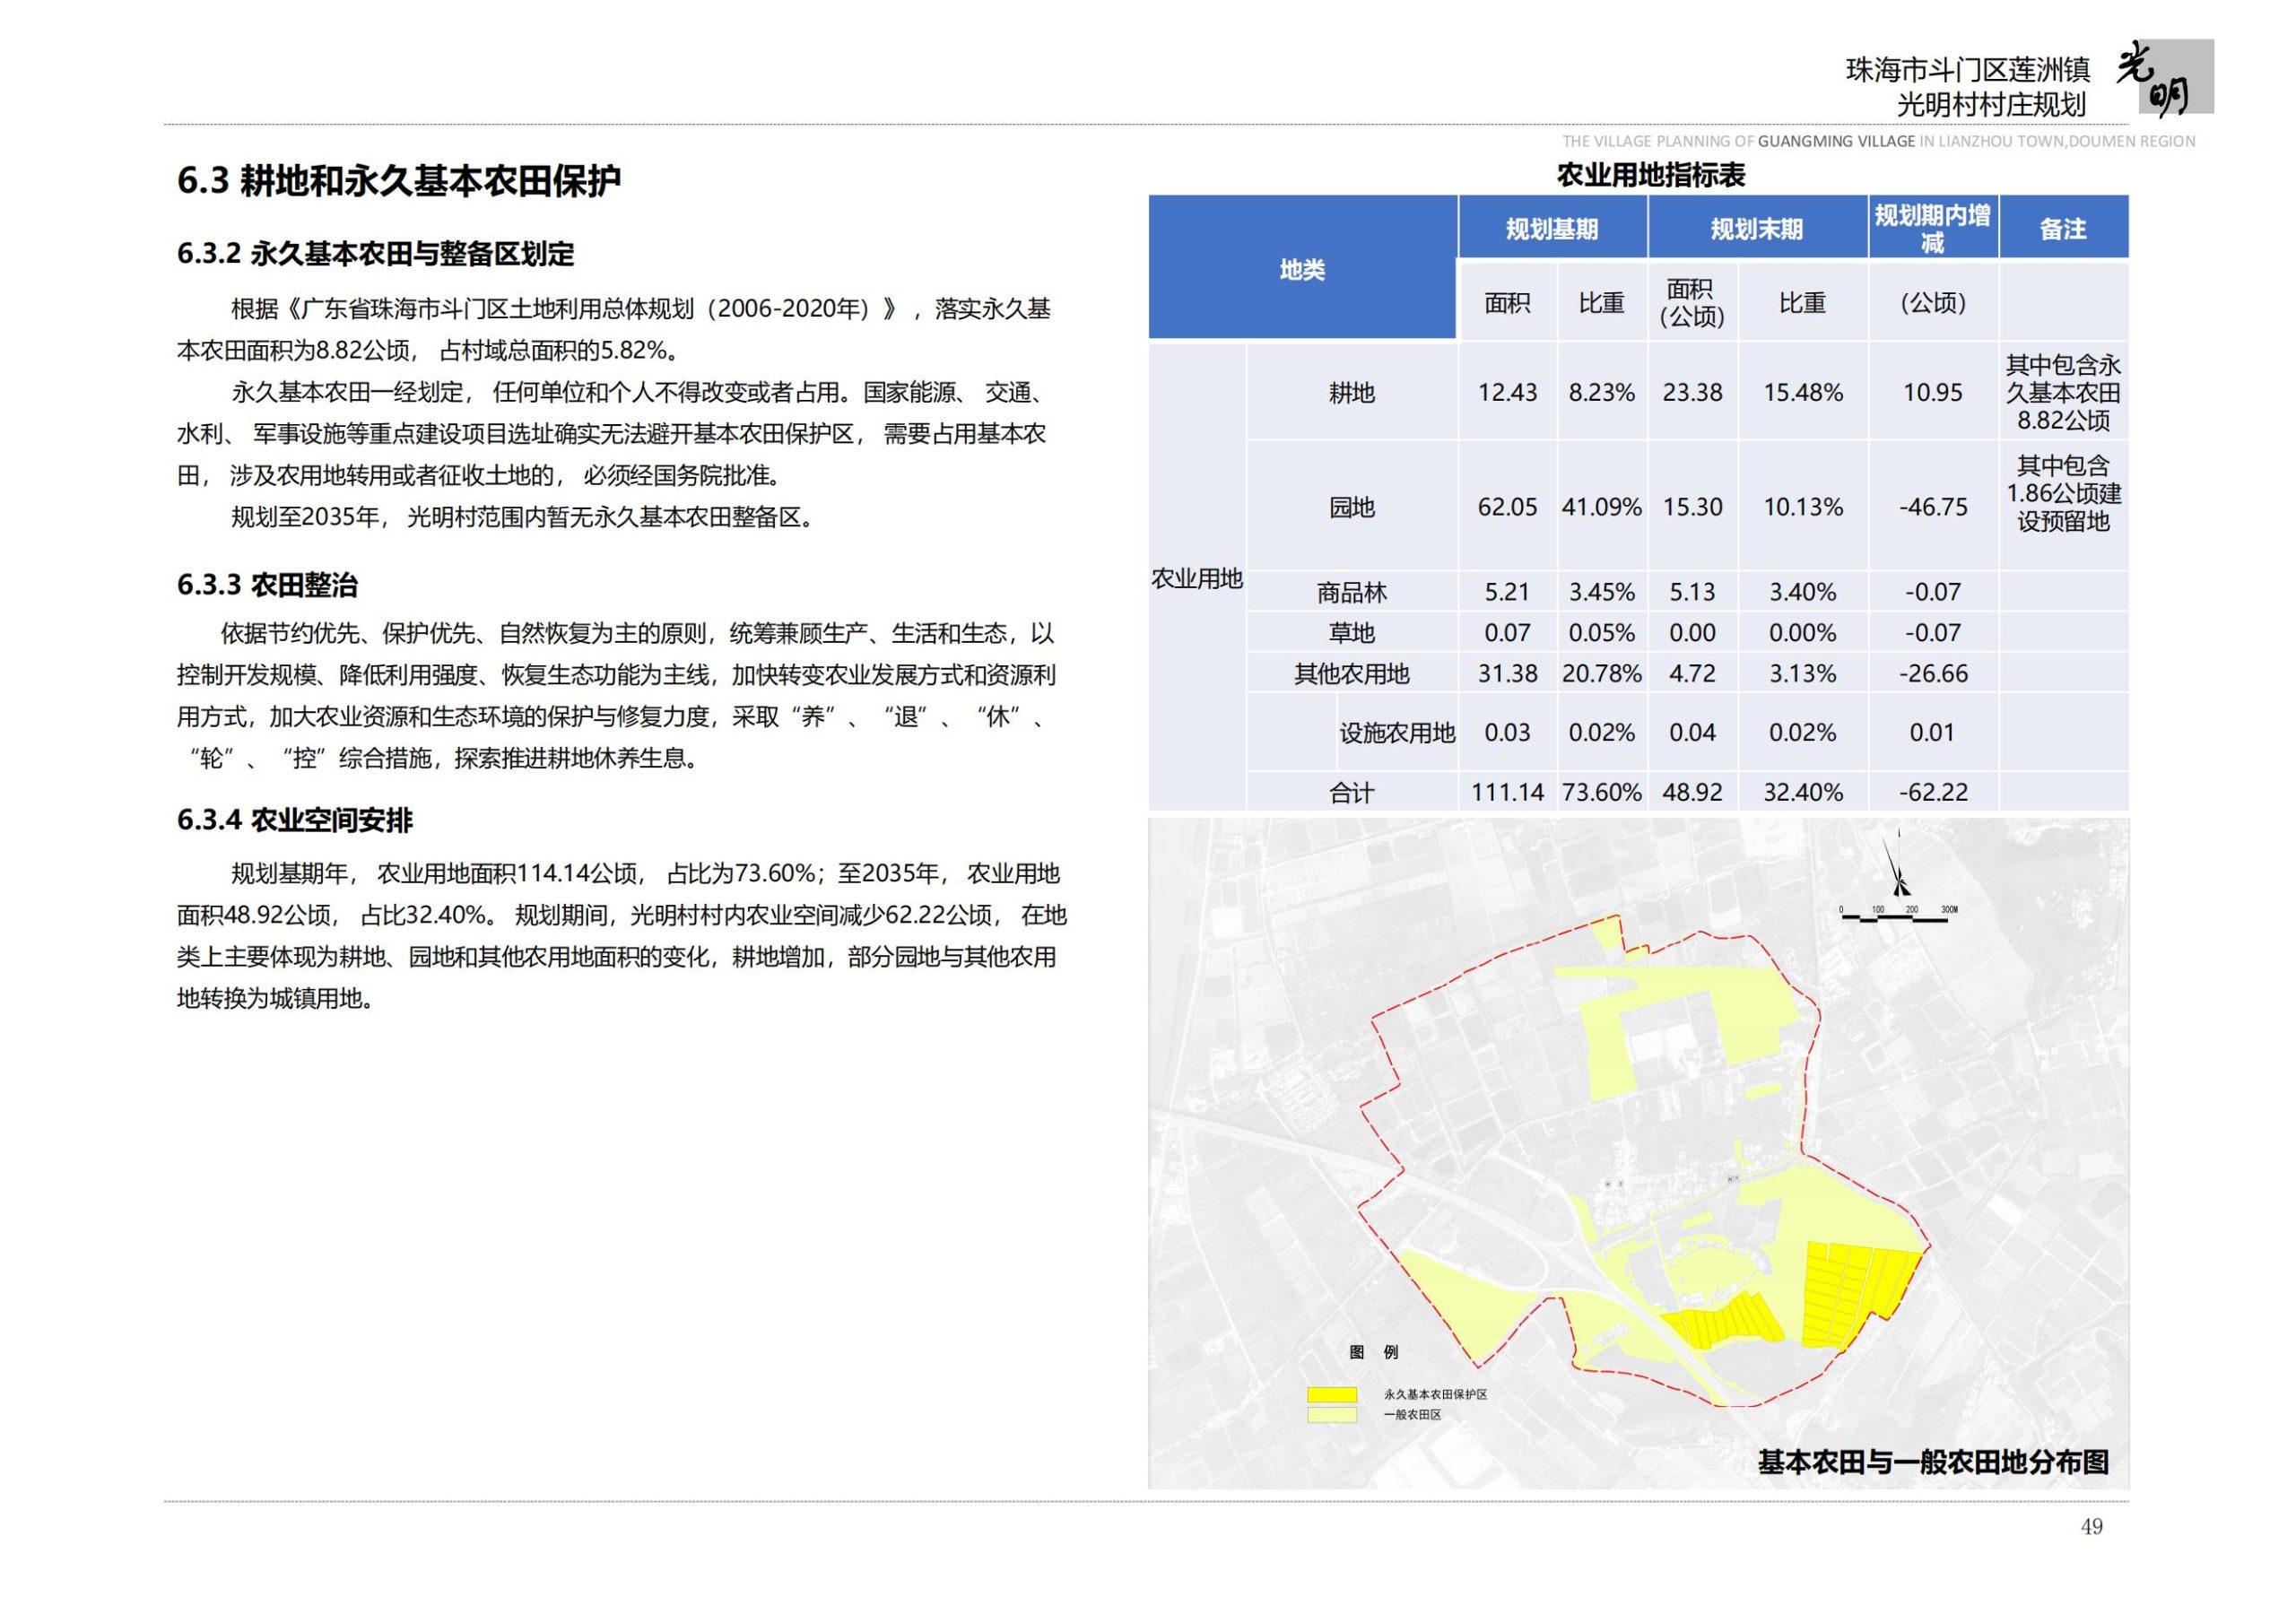Click the legend label 永久基本农田保护区
The width and height of the screenshot is (2296, 1623).
tap(1435, 1394)
